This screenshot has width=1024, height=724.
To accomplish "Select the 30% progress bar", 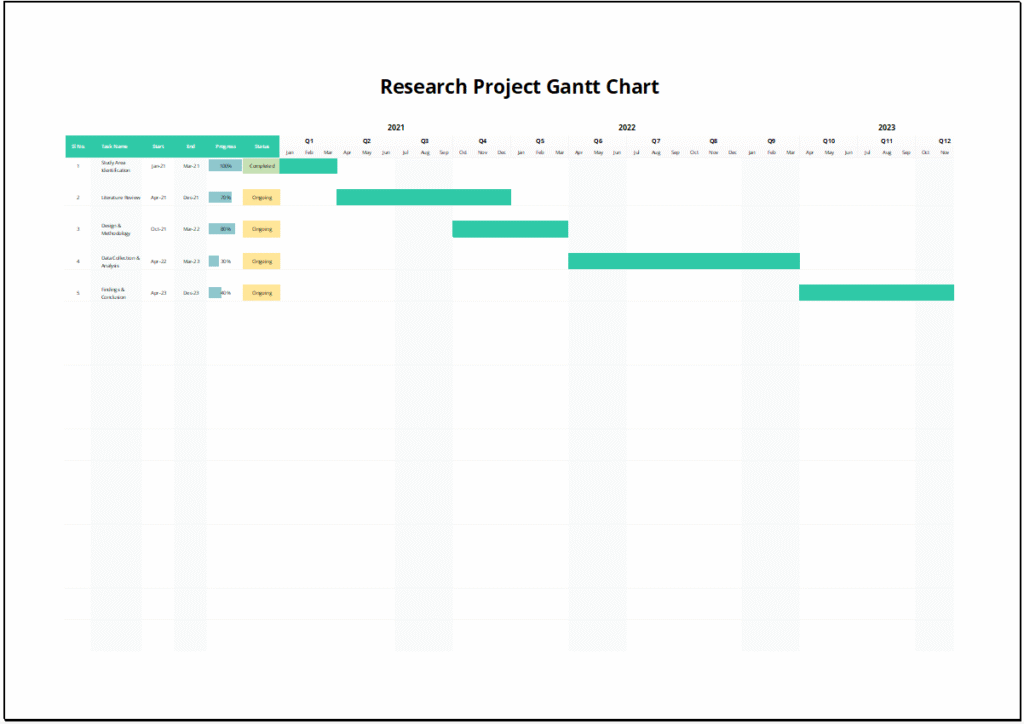I will (x=215, y=261).
